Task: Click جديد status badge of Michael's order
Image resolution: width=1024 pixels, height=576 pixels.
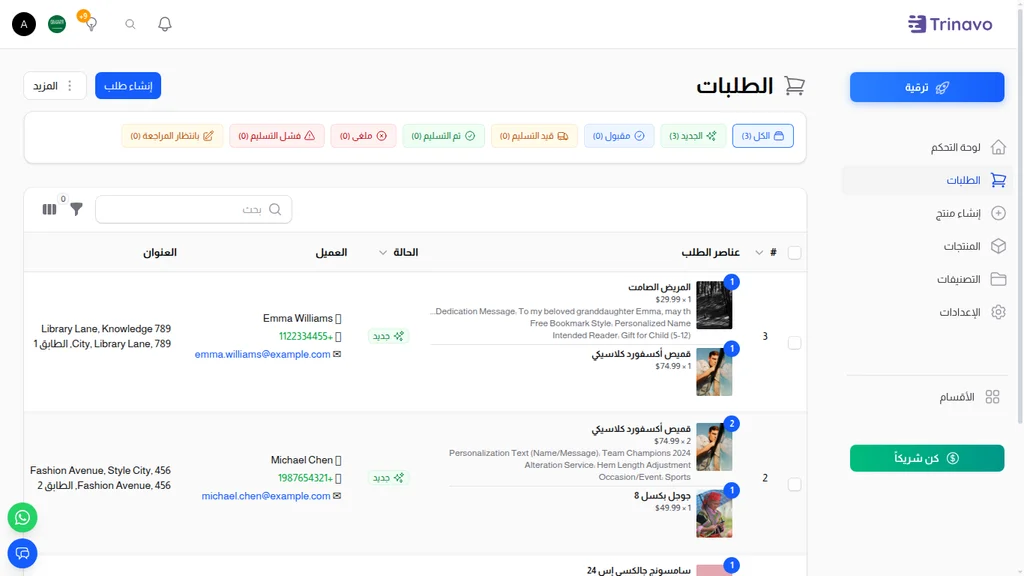Action: tap(389, 477)
